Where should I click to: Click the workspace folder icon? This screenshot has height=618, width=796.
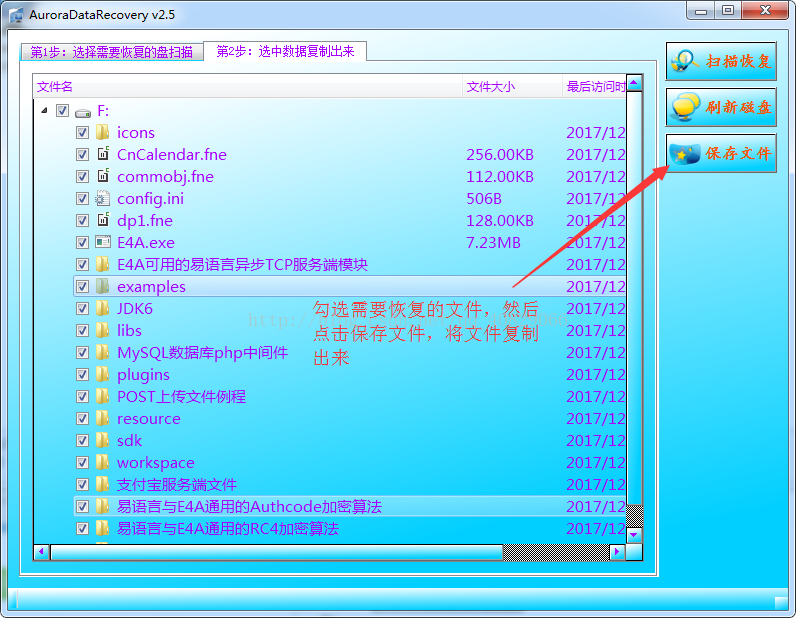[x=103, y=462]
